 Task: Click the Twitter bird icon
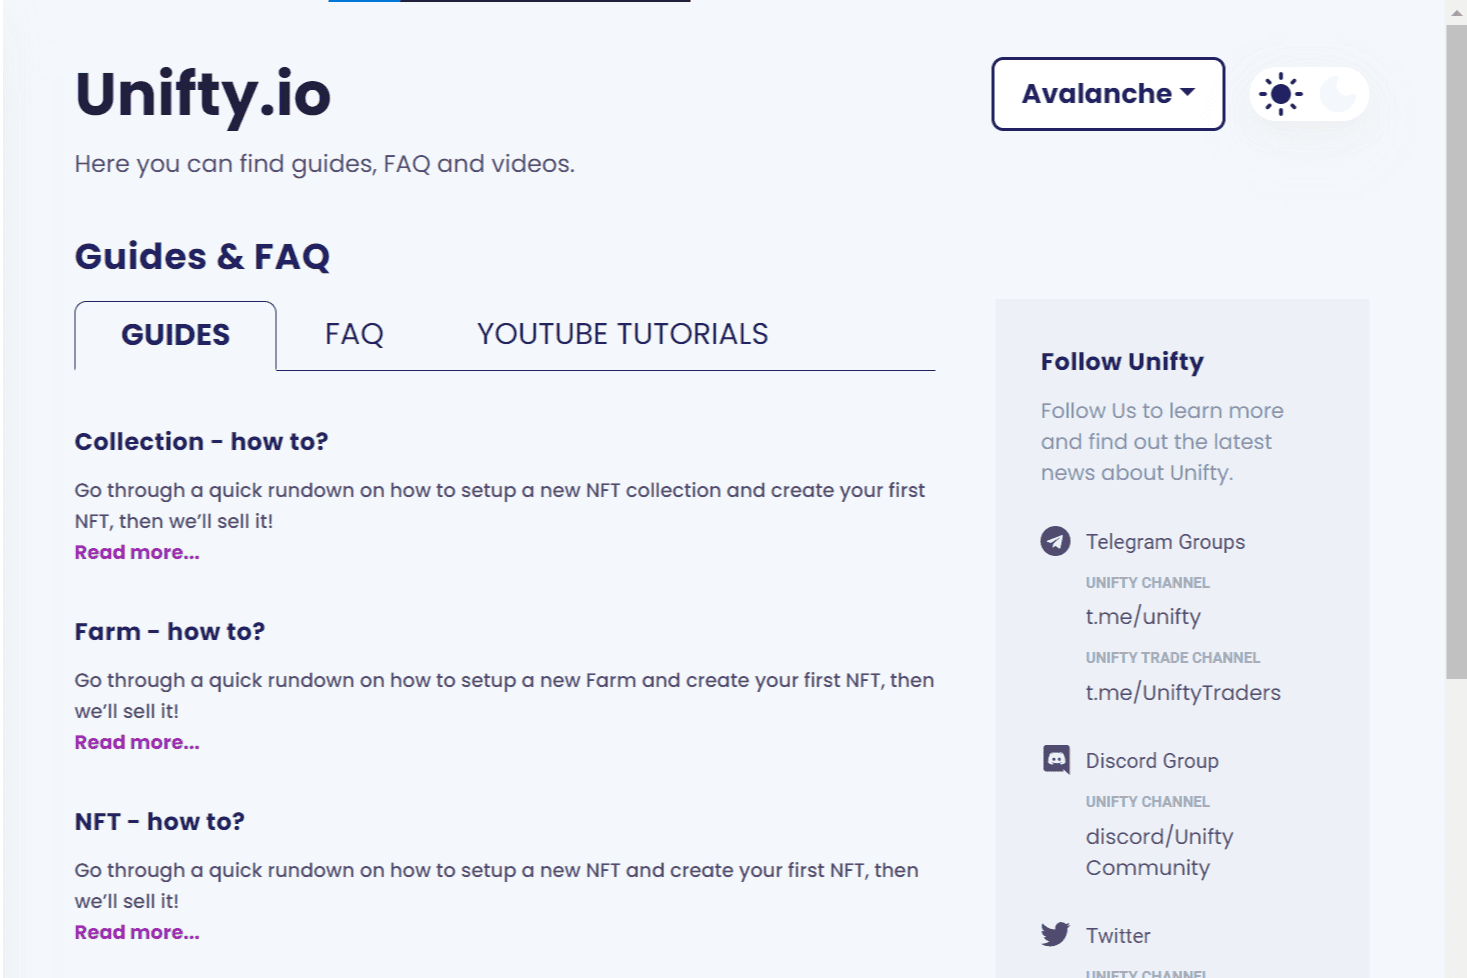tap(1055, 934)
